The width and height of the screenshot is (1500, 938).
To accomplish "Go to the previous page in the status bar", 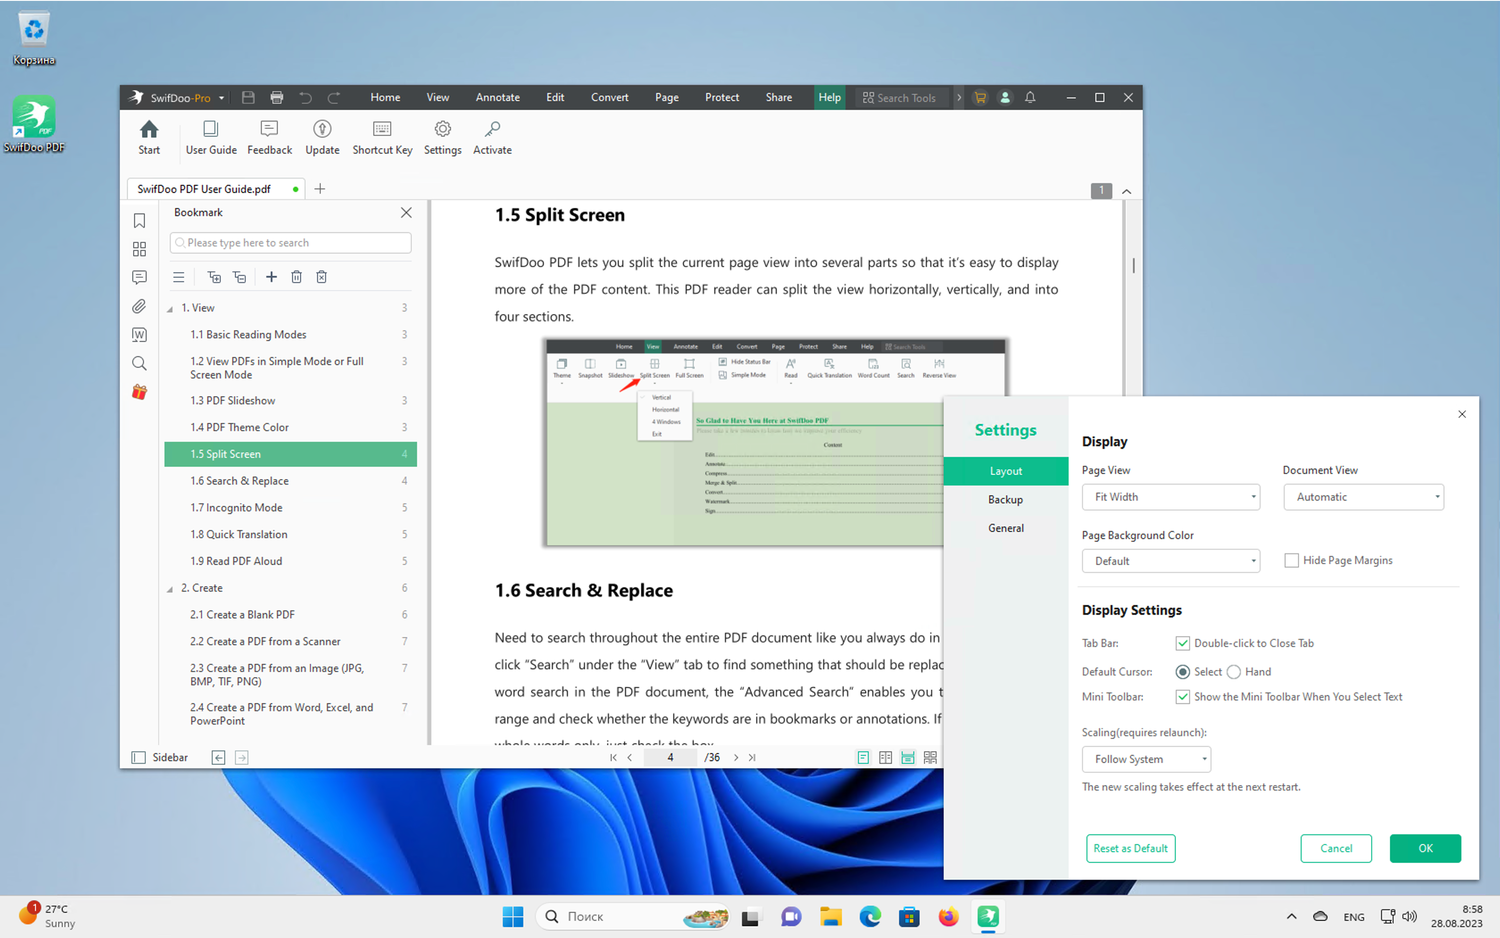I will 629,758.
